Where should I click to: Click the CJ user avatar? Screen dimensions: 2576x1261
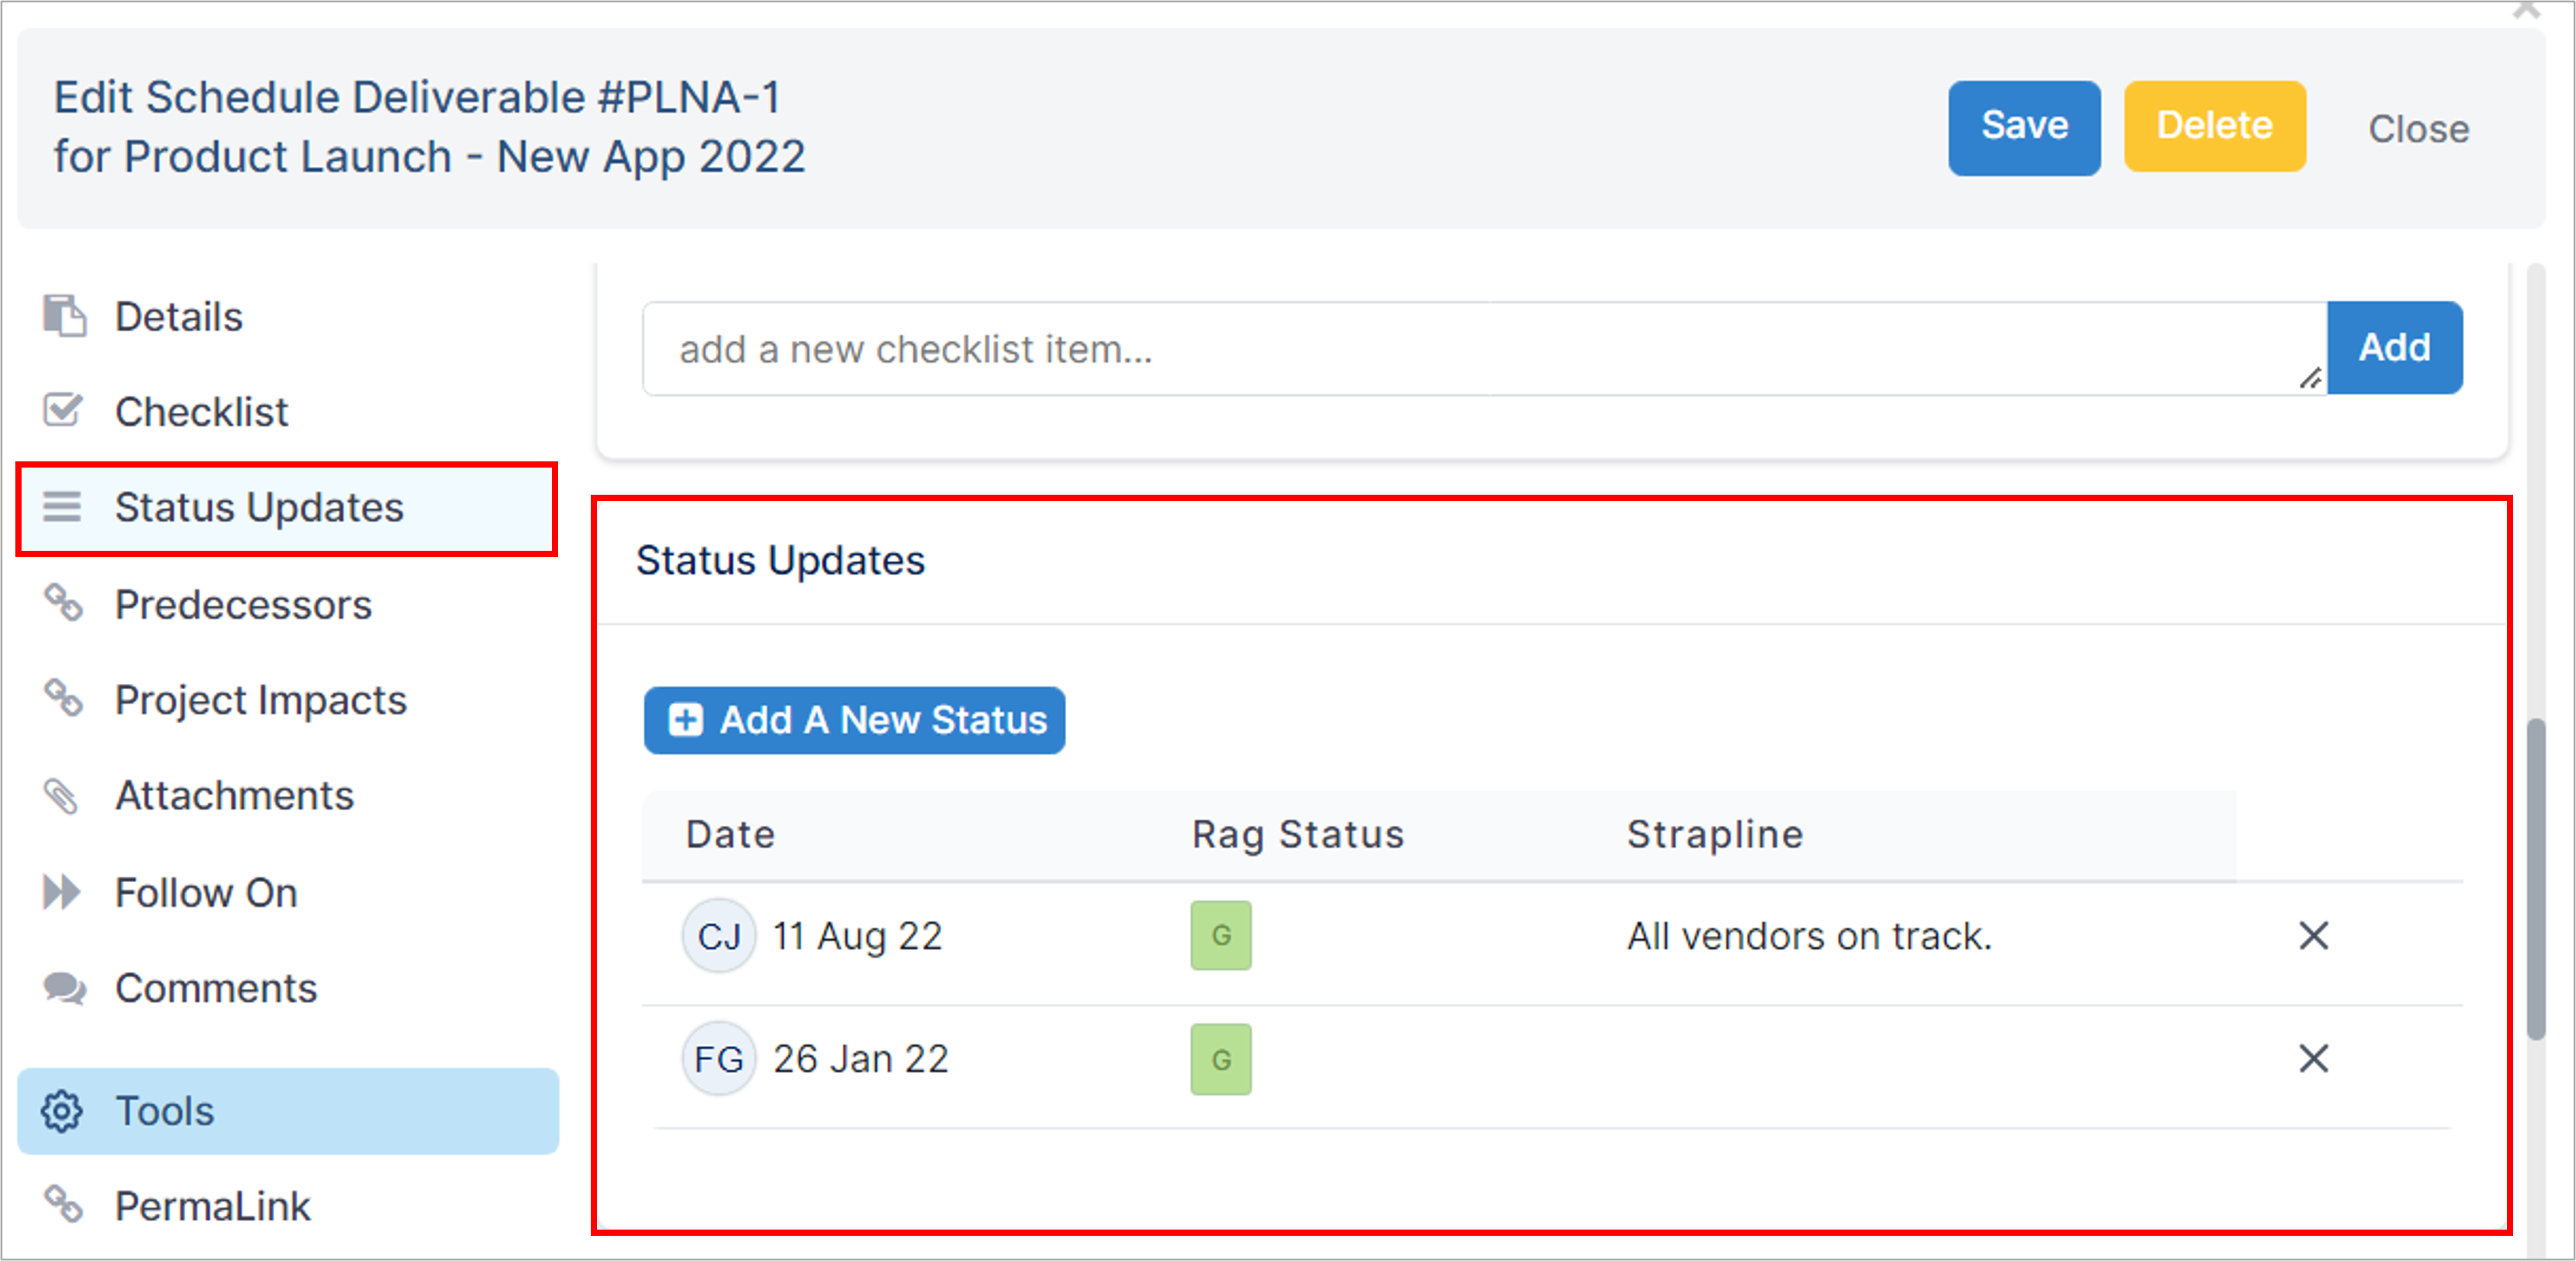tap(719, 936)
